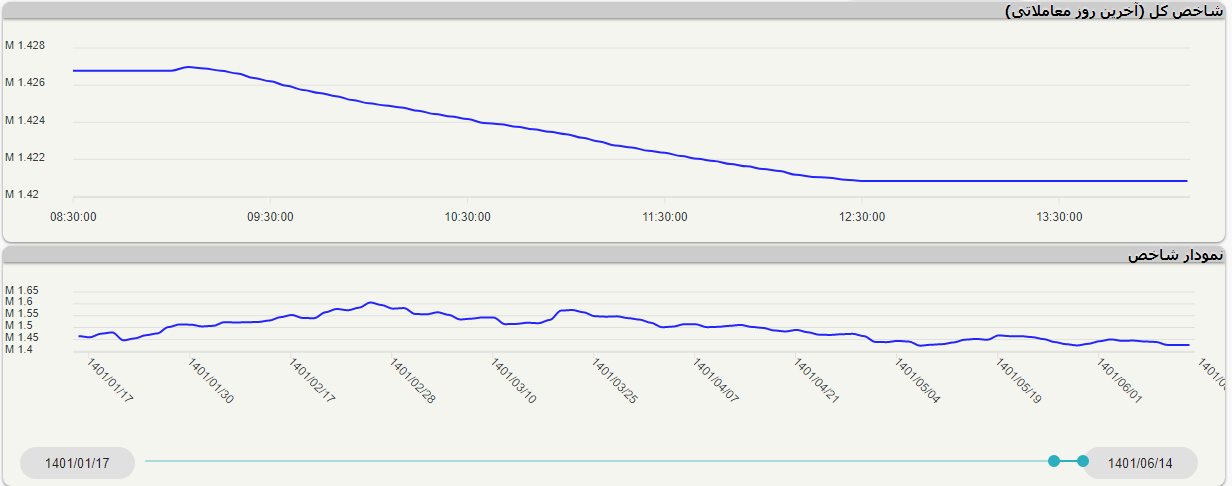Click the 08:30:00 time axis label
This screenshot has height=486, width=1232.
pos(73,216)
